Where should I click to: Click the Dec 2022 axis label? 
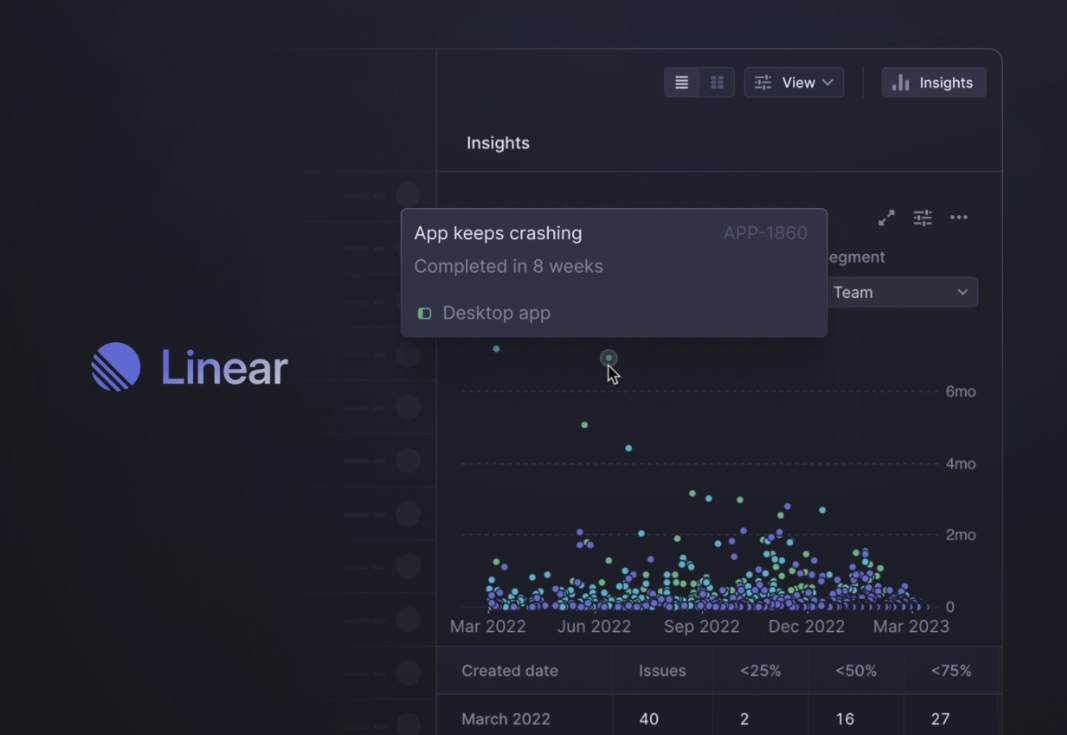[x=806, y=626]
